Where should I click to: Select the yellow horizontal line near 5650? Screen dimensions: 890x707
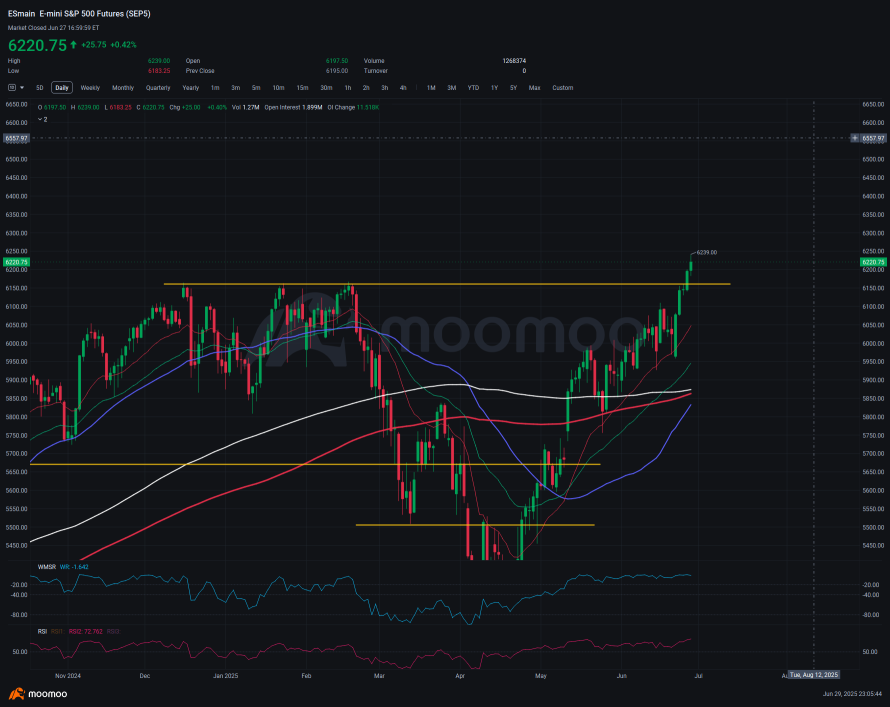pos(315,464)
